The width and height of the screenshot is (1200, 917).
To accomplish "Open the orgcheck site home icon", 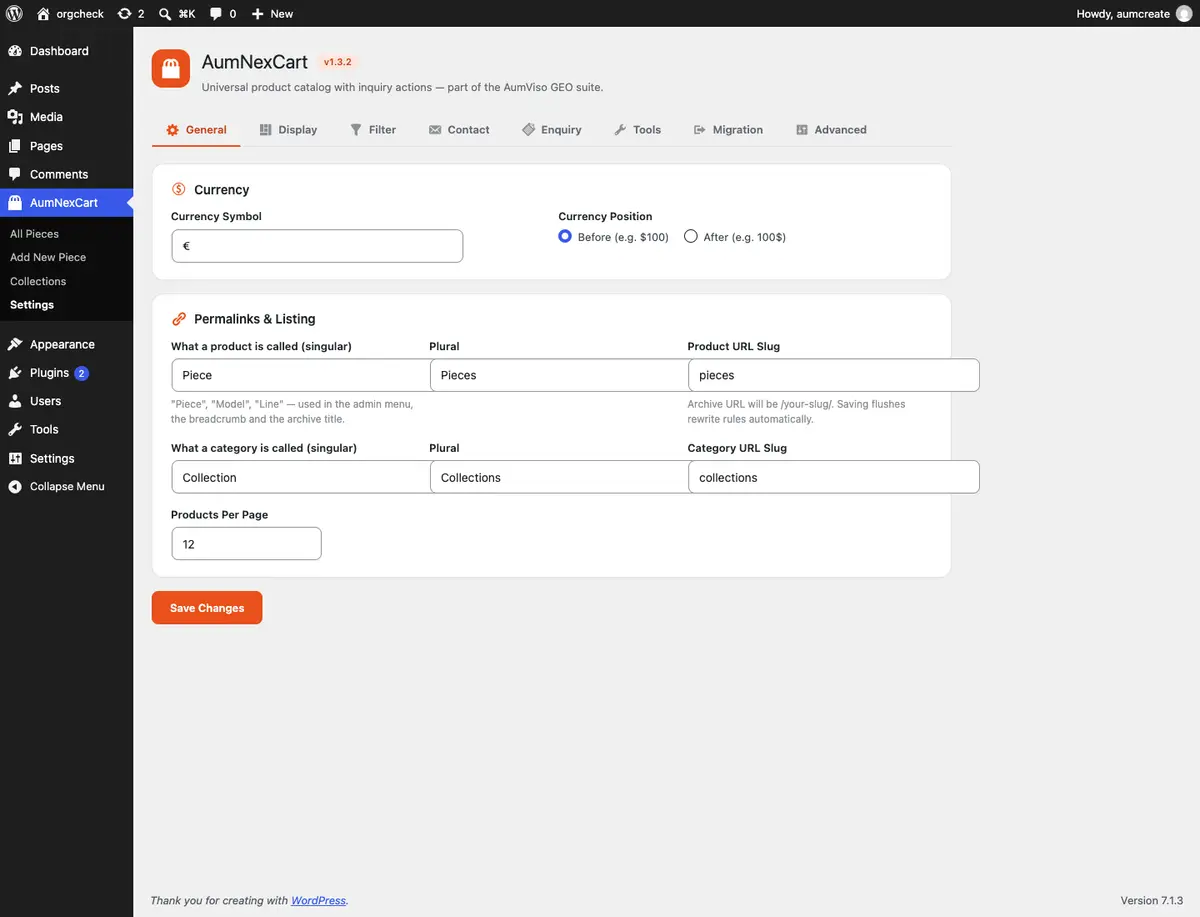I will pos(43,14).
